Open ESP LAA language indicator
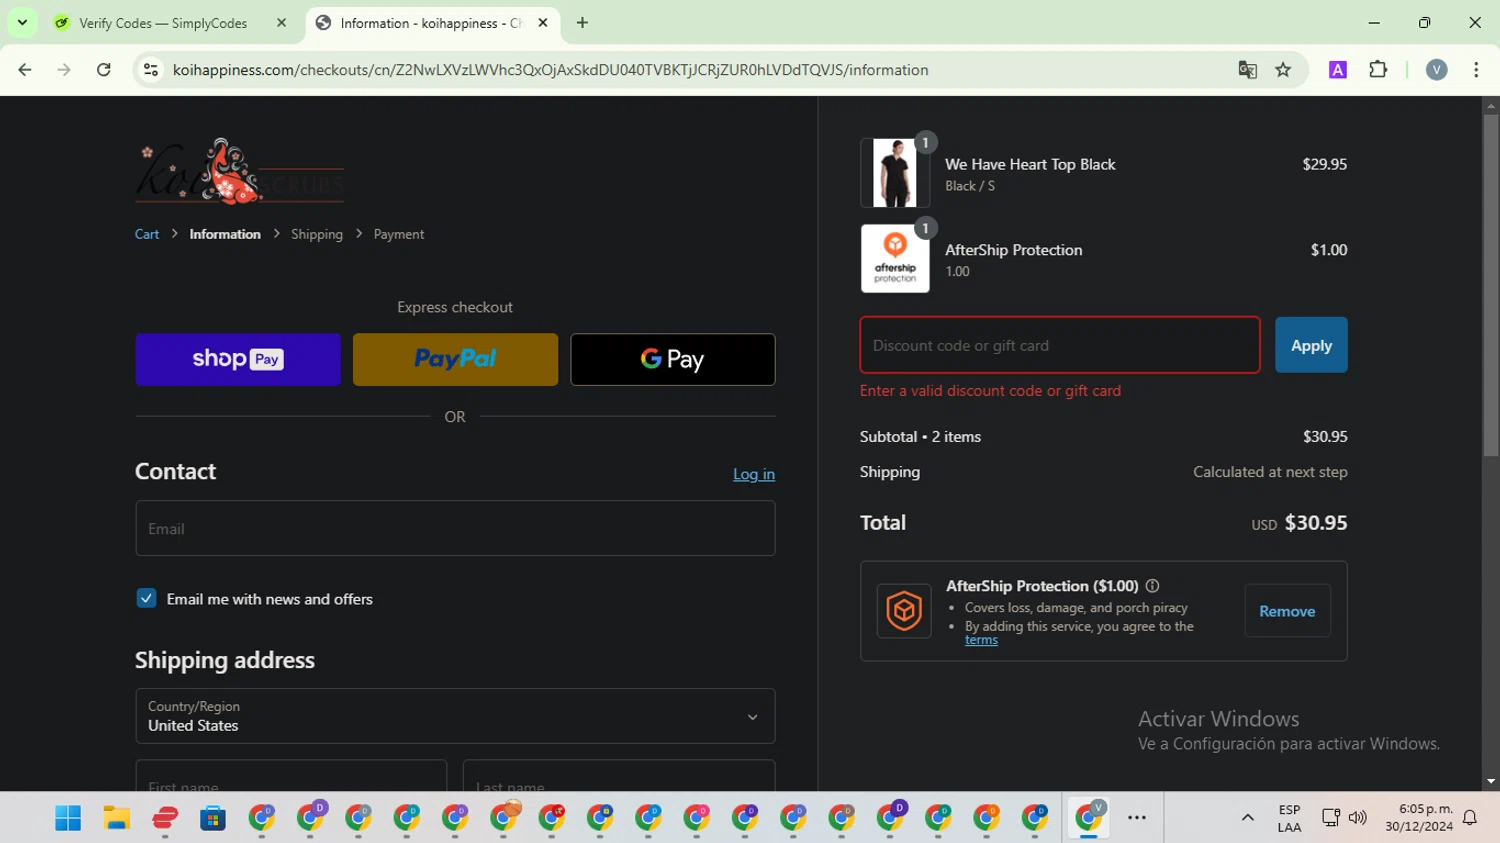1500x843 pixels. [1289, 818]
